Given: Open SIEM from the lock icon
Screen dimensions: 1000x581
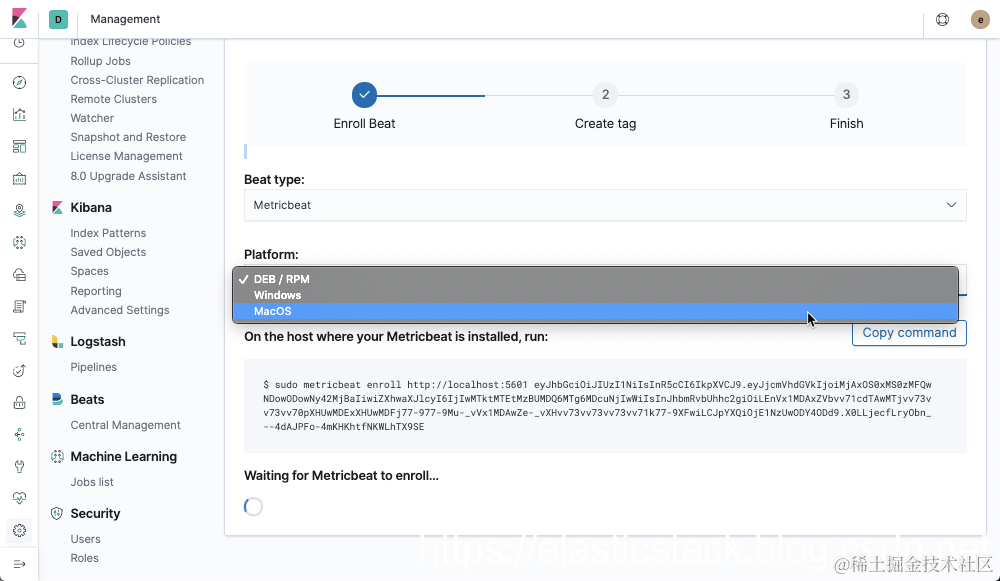Looking at the screenshot, I should pos(19,402).
